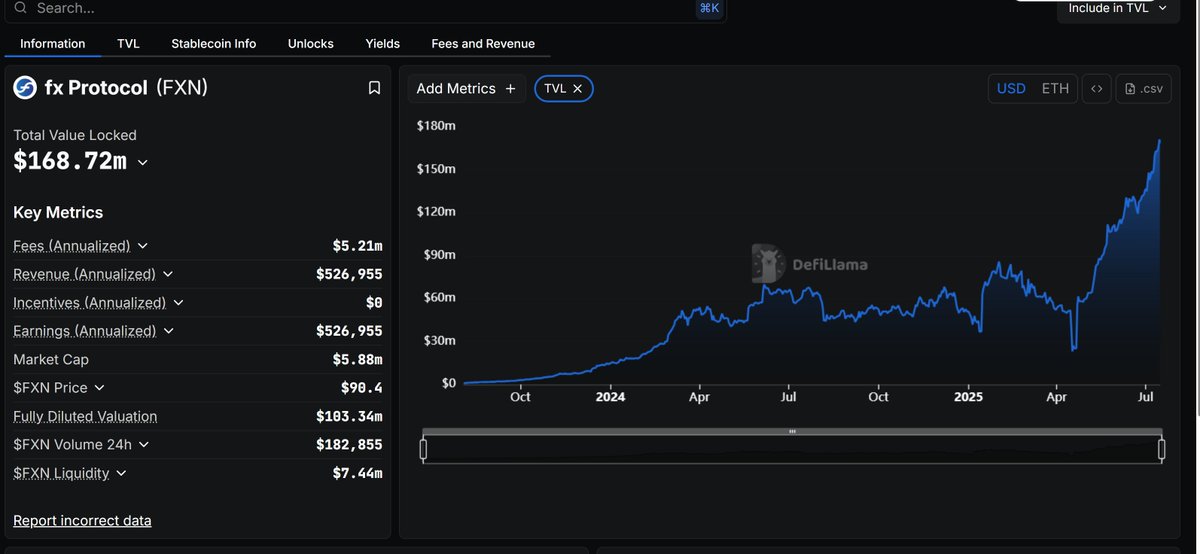The image size is (1200, 554).
Task: Click the Key Metrics heading
Action: point(58,213)
